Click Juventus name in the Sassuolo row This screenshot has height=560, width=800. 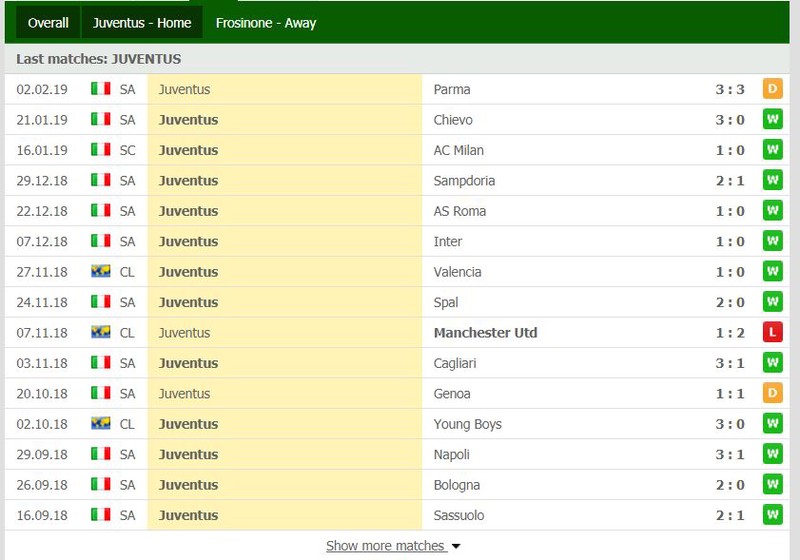(x=188, y=515)
